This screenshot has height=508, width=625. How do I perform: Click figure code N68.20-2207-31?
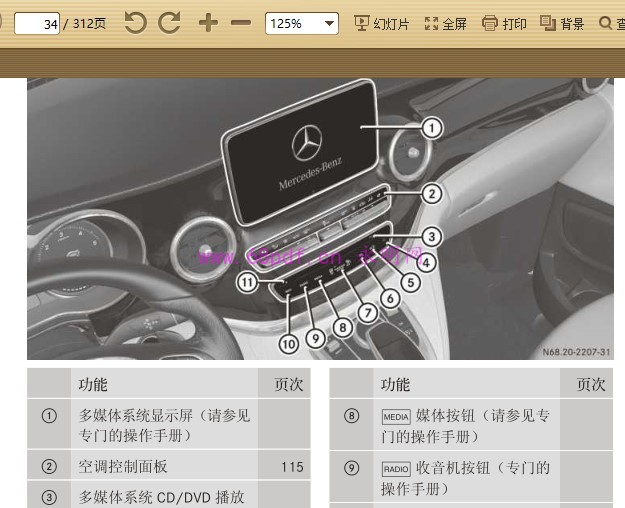pyautogui.click(x=576, y=352)
